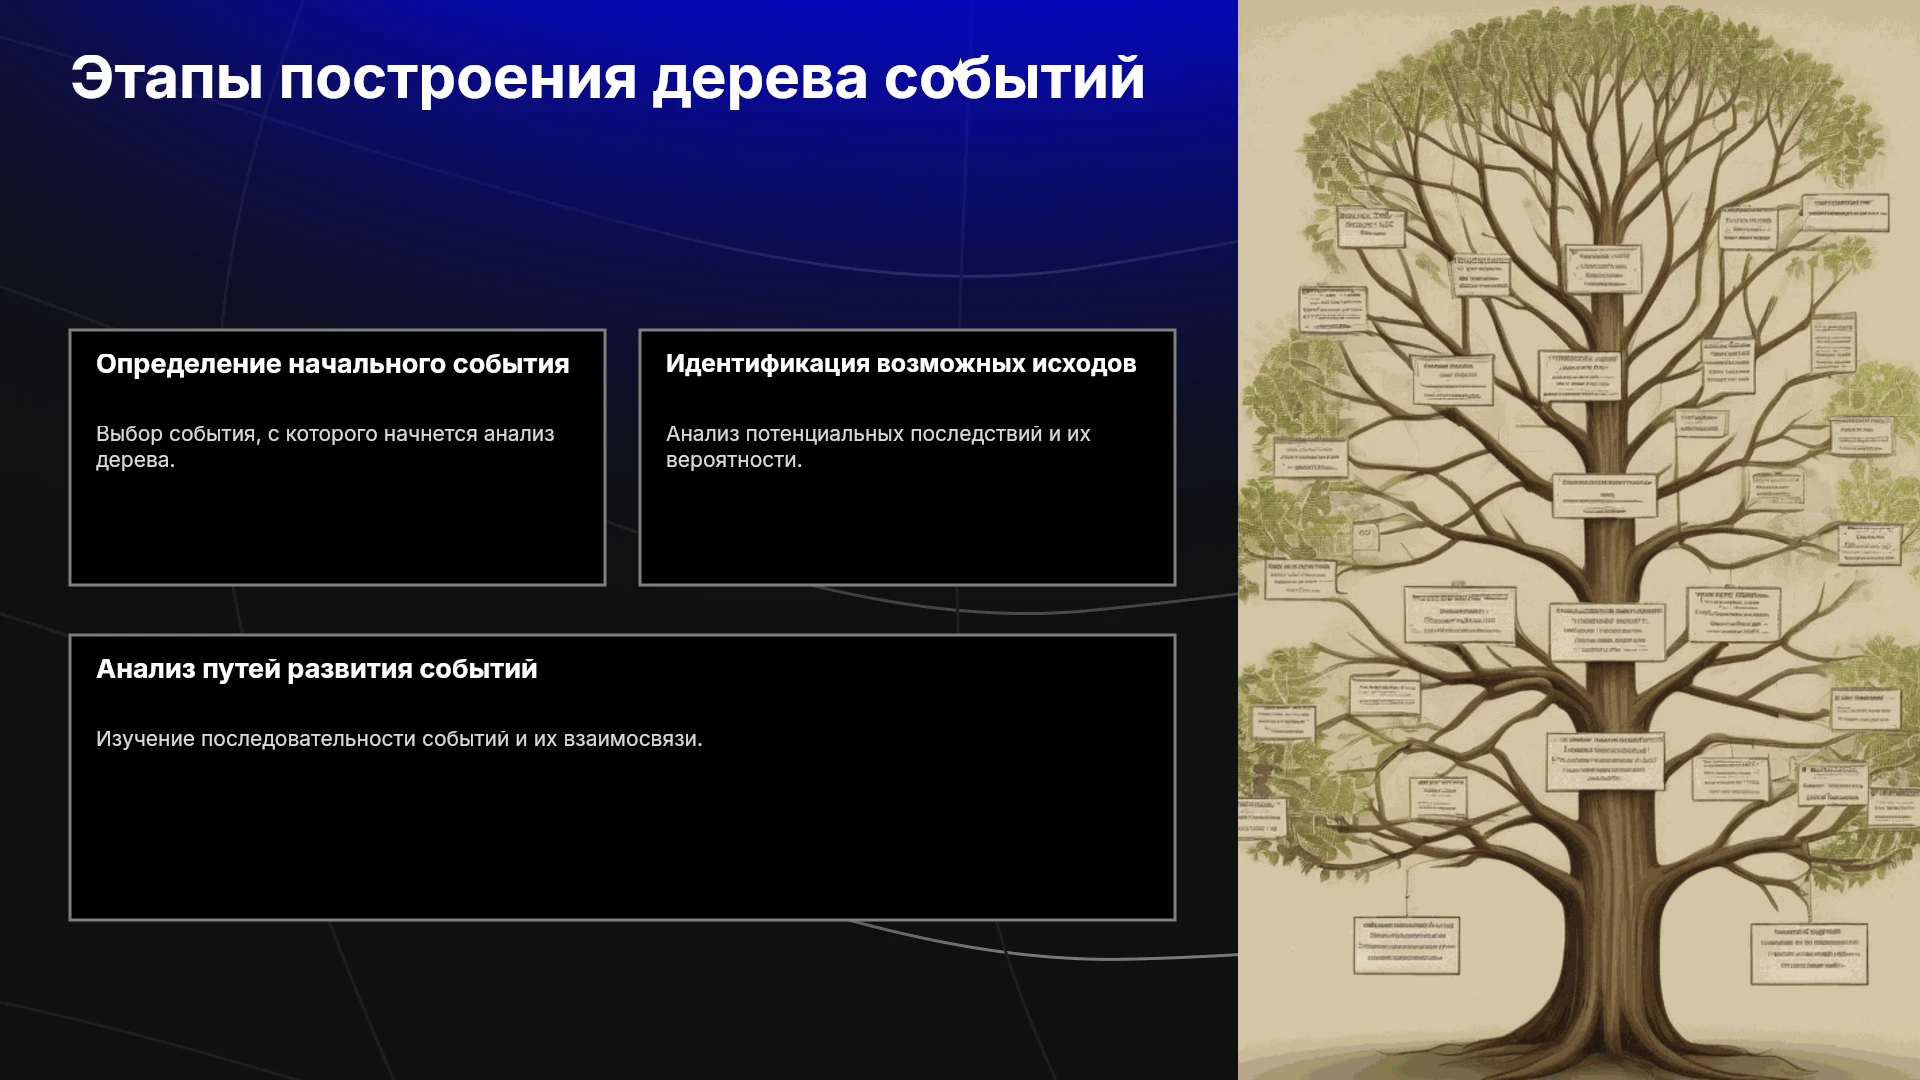The height and width of the screenshot is (1080, 1920).
Task: Select the heading "Анализ путей развития событий"
Action: coord(317,669)
